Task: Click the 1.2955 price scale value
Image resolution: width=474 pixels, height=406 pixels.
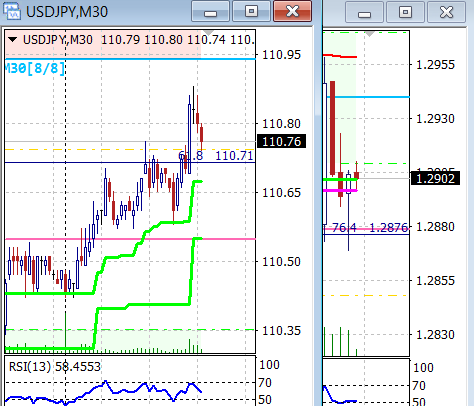Action: (435, 65)
